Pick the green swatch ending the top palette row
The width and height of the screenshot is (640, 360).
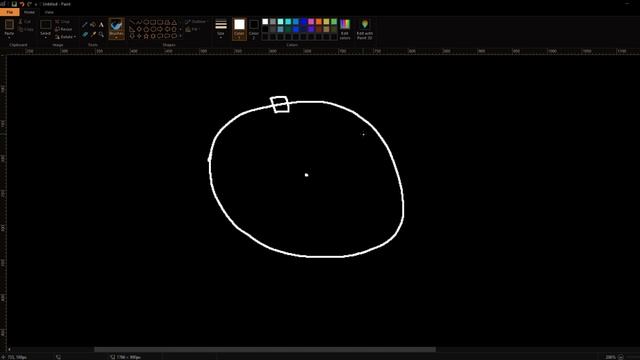[334, 22]
